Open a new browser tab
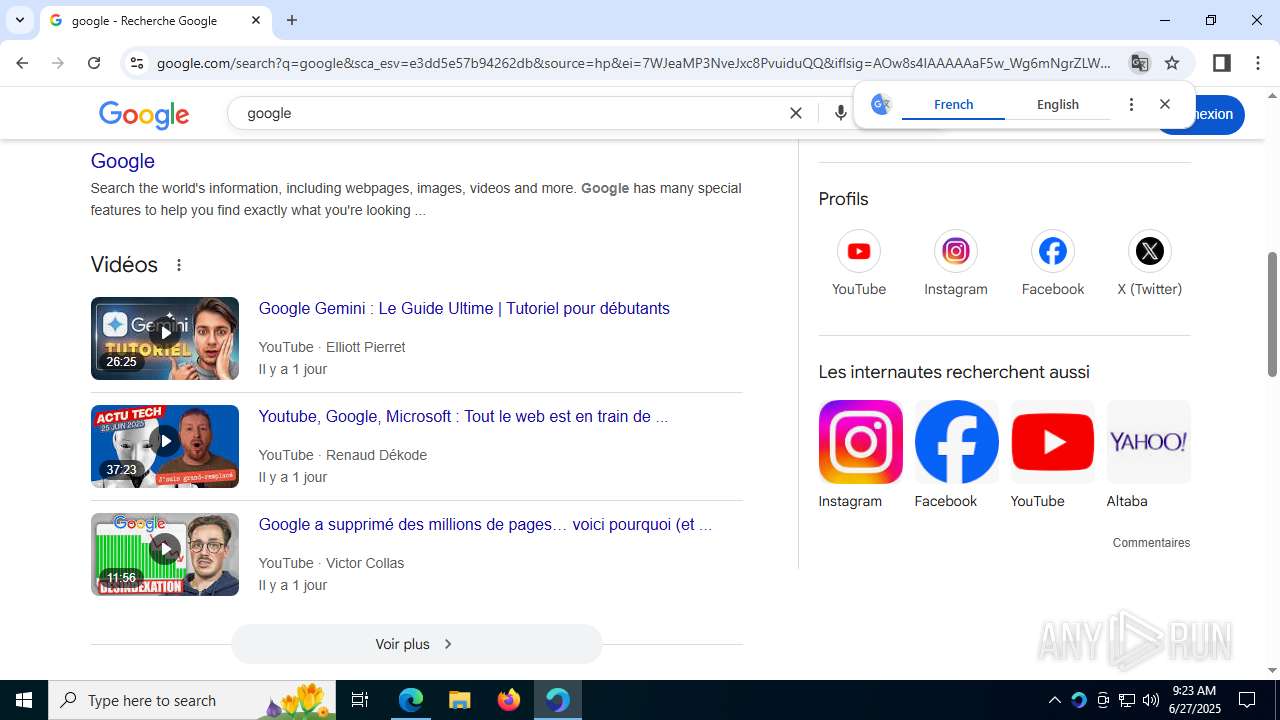Screen dimensions: 1280x720 coord(292,20)
